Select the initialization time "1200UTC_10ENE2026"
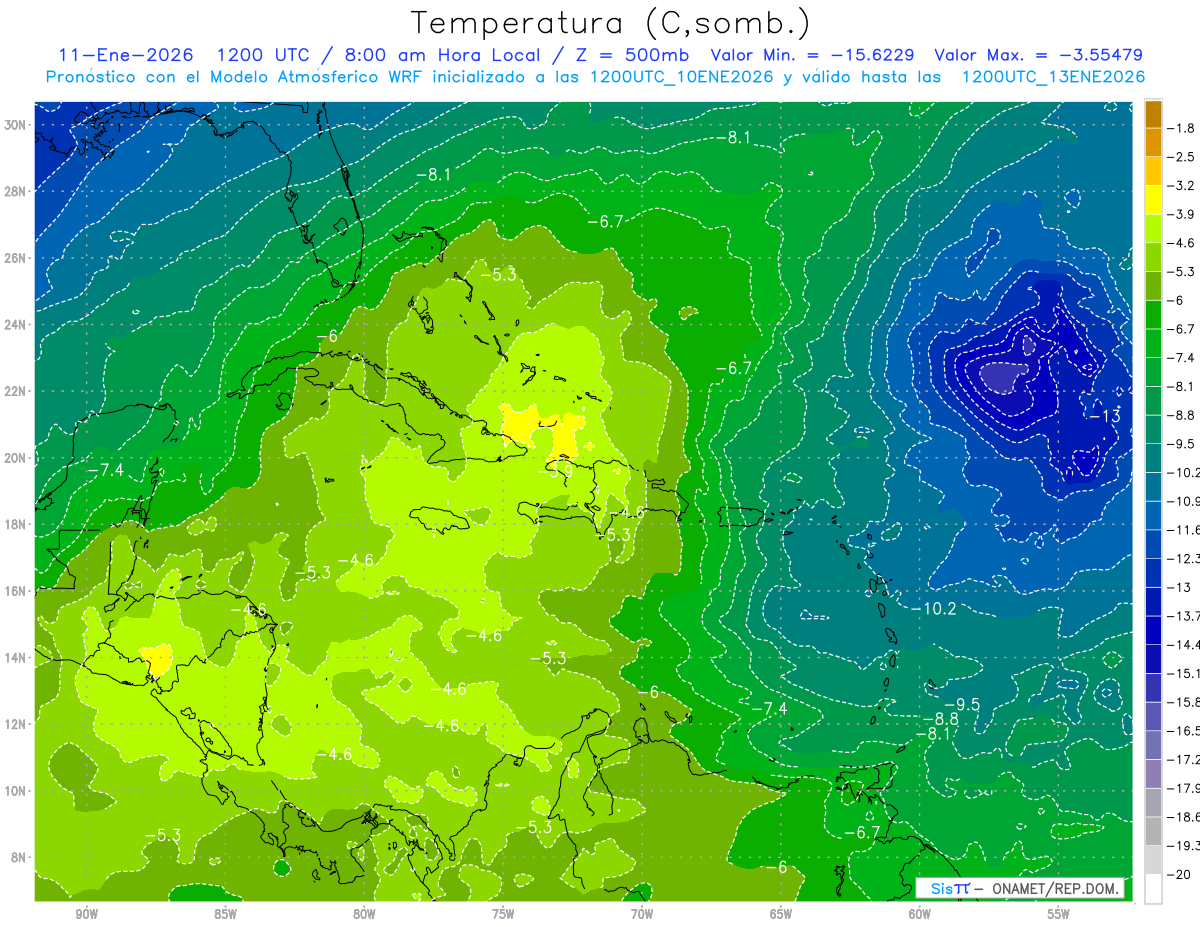The image size is (1200, 927). pos(682,77)
